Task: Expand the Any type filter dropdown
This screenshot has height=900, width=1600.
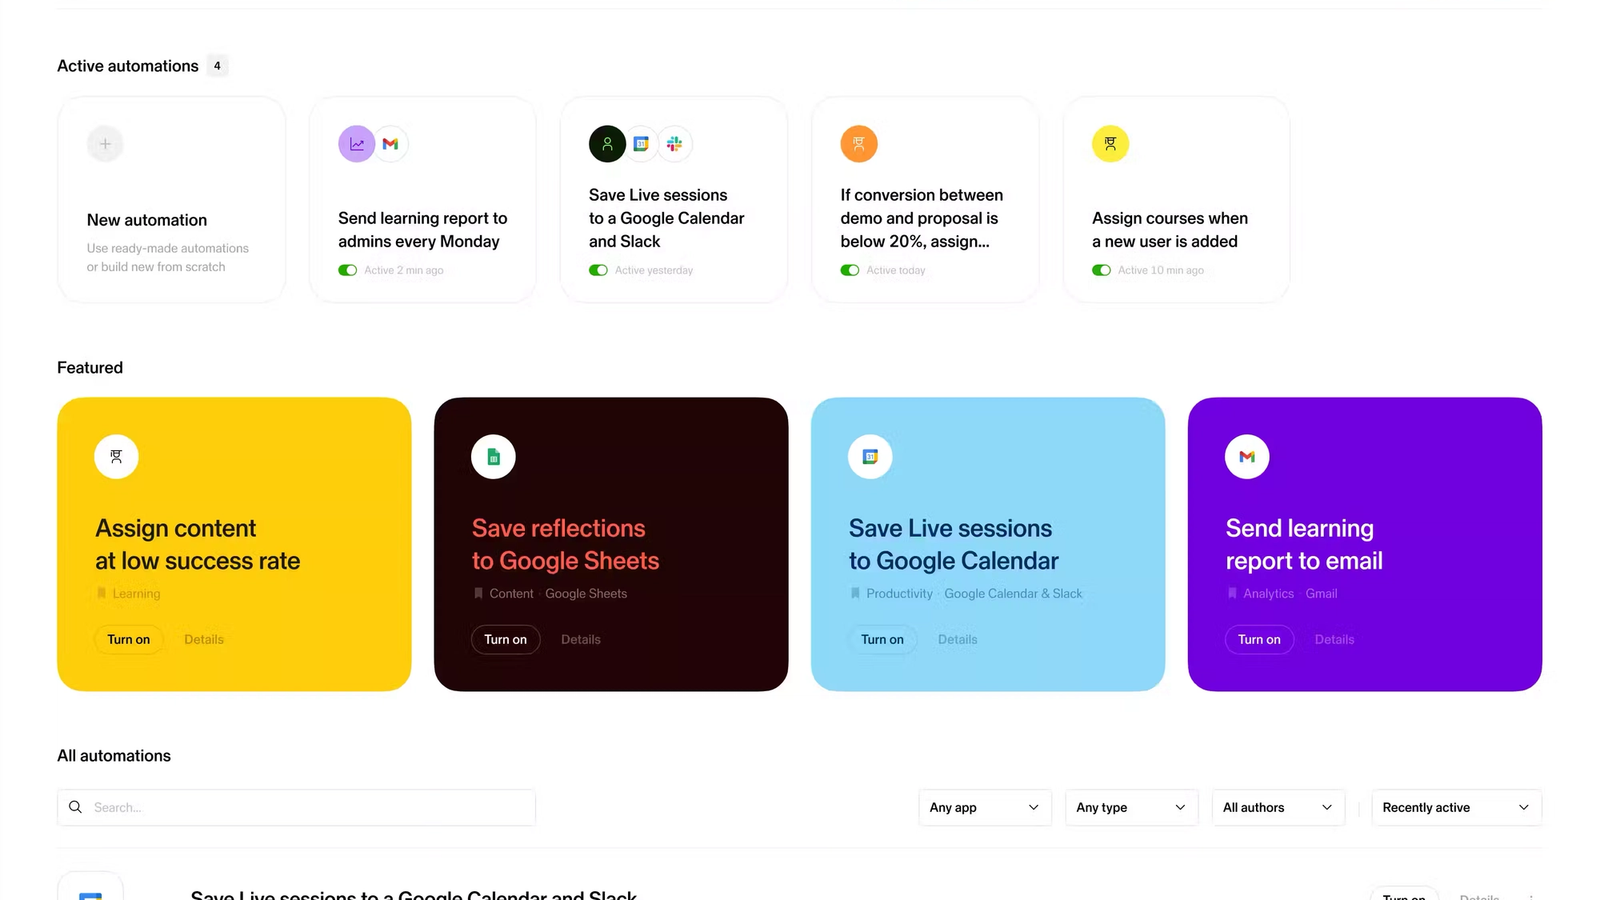Action: pyautogui.click(x=1131, y=808)
